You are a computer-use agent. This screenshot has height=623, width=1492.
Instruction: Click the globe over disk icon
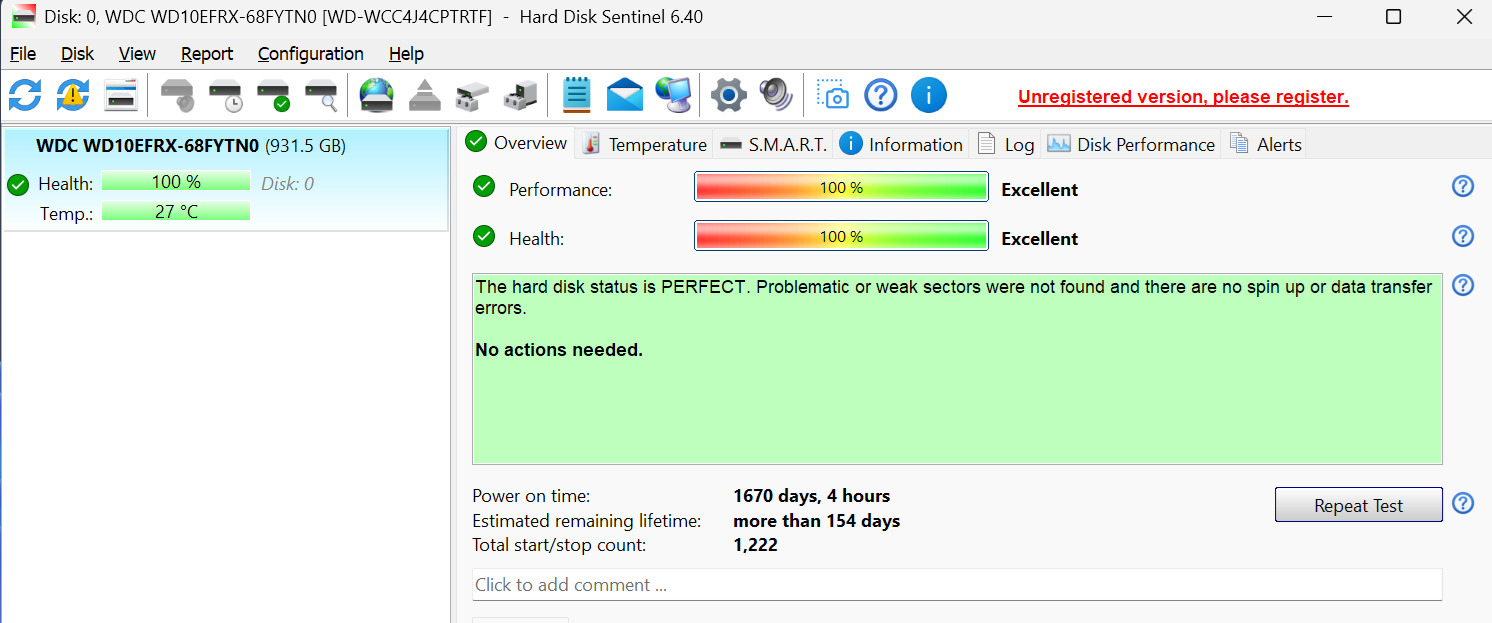(x=377, y=96)
